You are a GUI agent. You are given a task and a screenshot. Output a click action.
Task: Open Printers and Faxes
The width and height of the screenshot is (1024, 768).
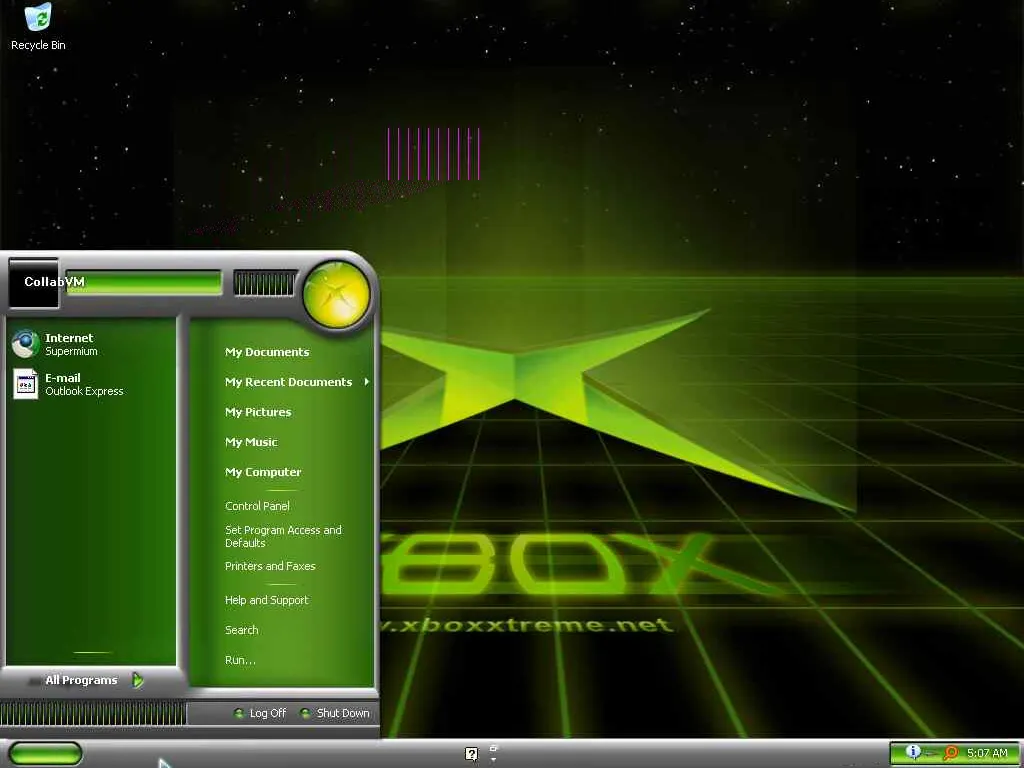(x=270, y=566)
